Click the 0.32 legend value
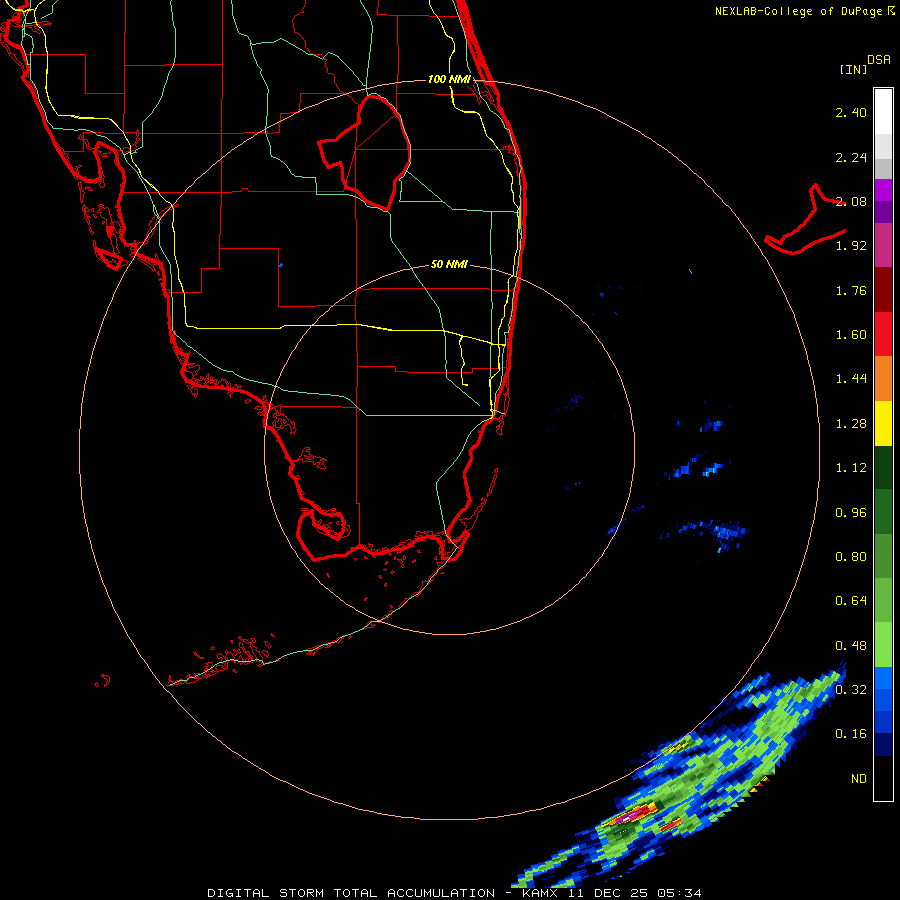Image resolution: width=900 pixels, height=900 pixels. 851,690
